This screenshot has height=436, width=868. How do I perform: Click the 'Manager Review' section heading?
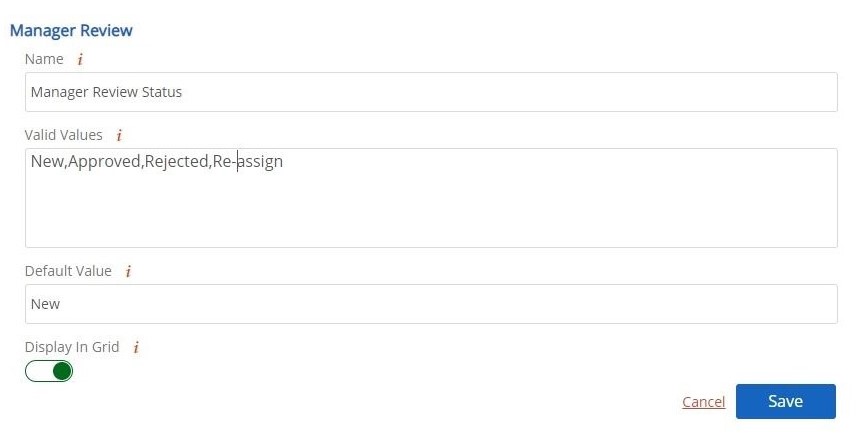(x=71, y=30)
